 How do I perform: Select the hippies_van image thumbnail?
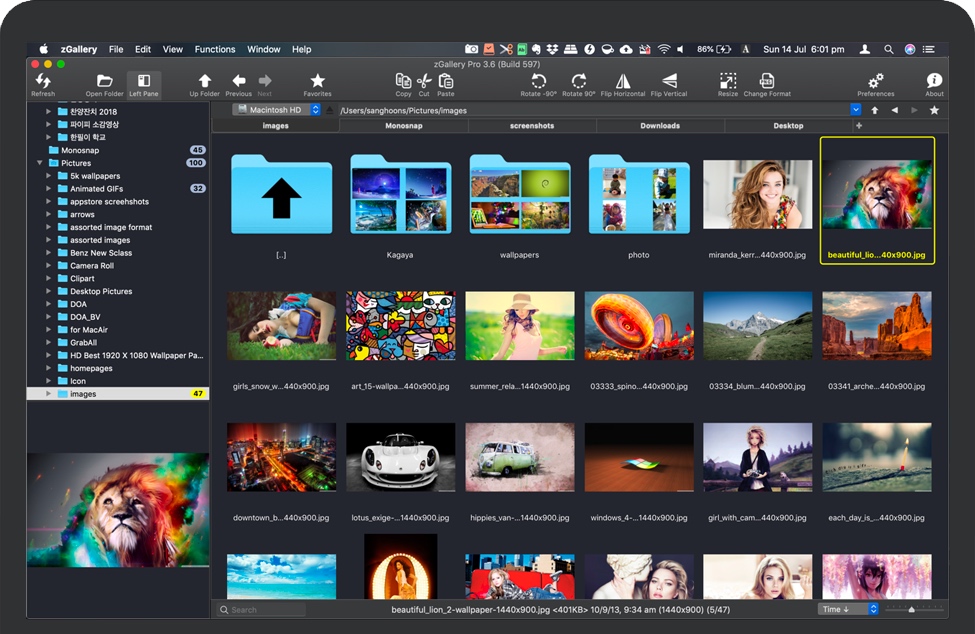[x=520, y=457]
